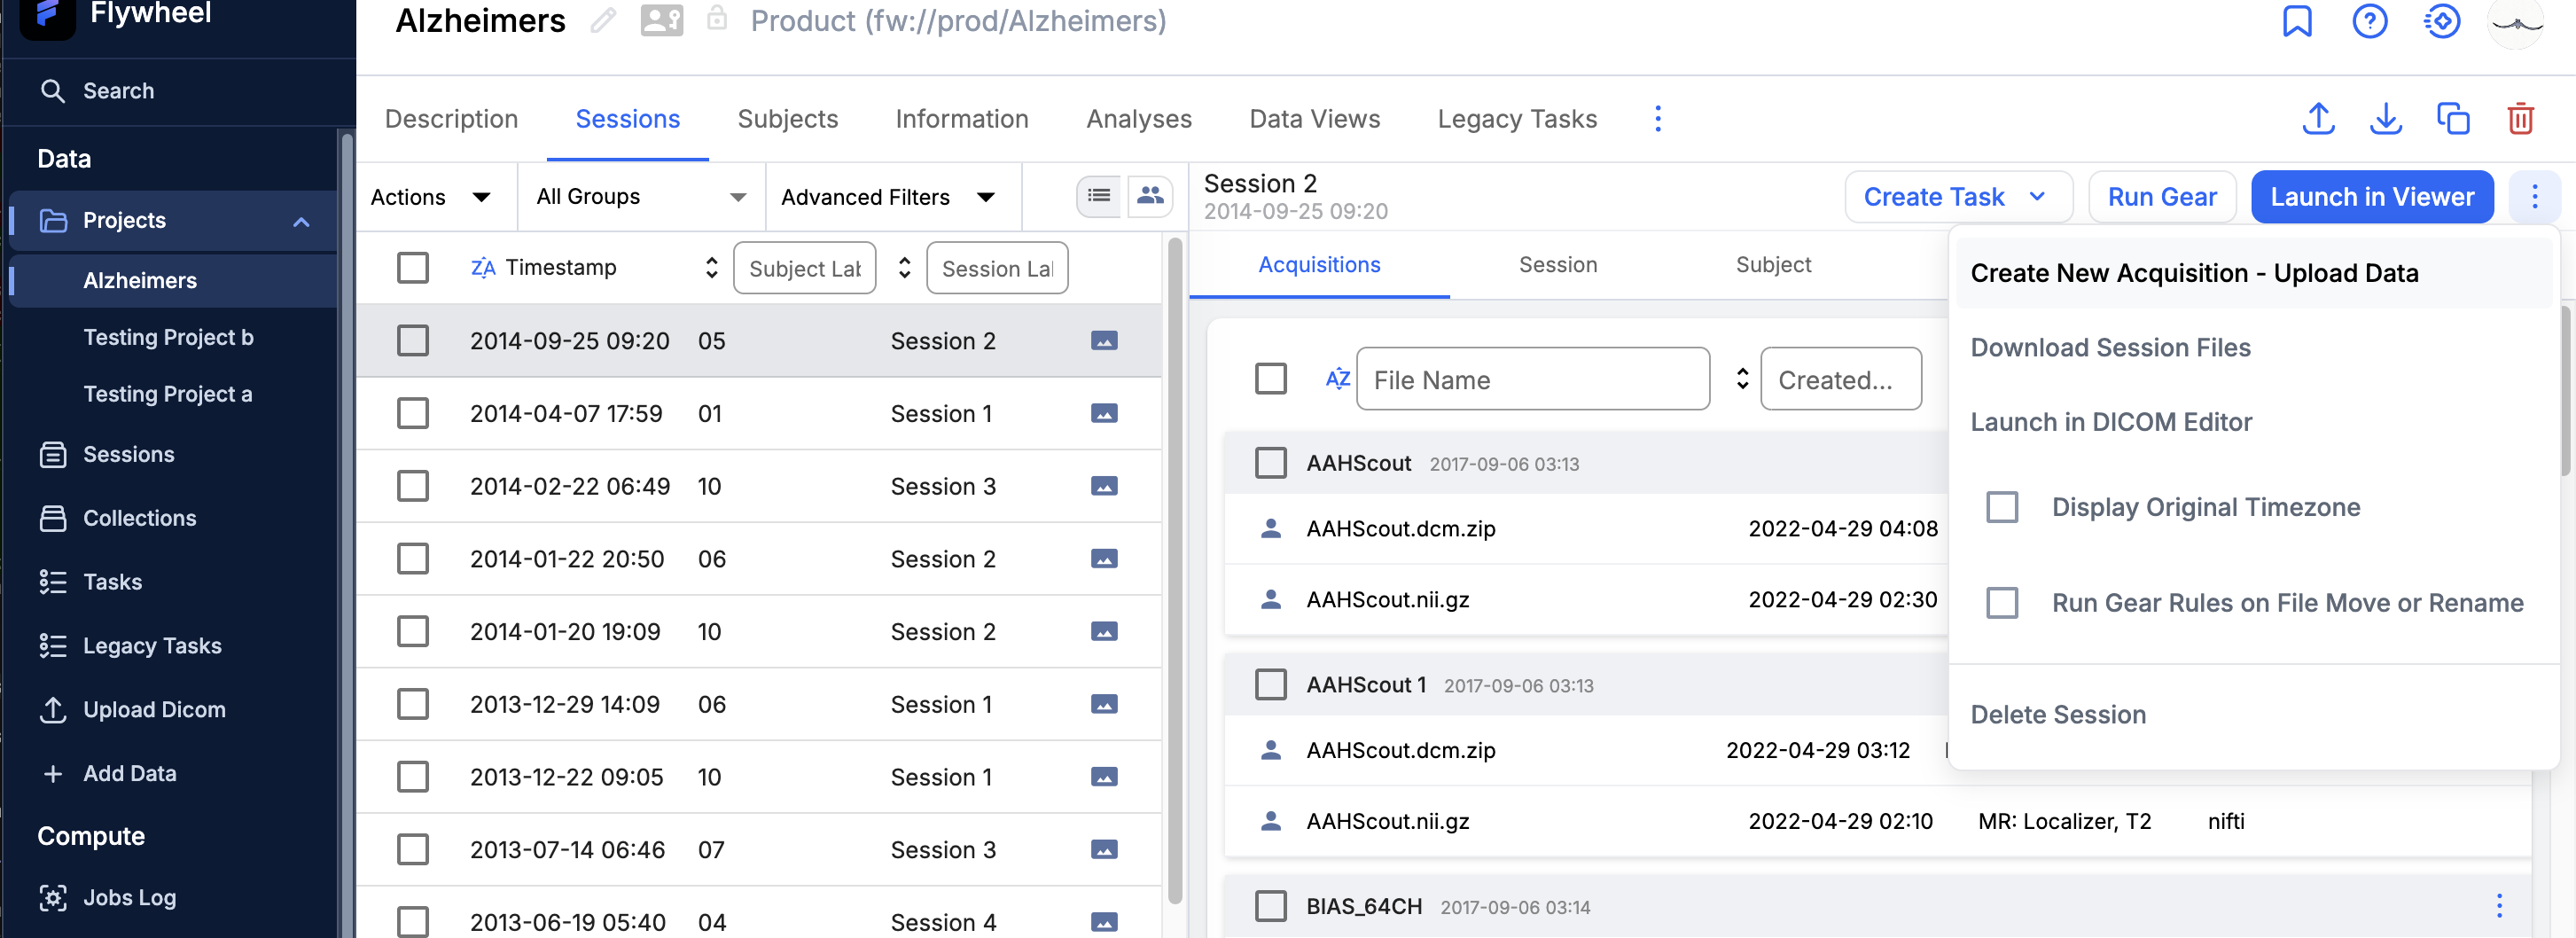The image size is (2576, 938).
Task: Open Collections in the sidebar
Action: point(139,518)
